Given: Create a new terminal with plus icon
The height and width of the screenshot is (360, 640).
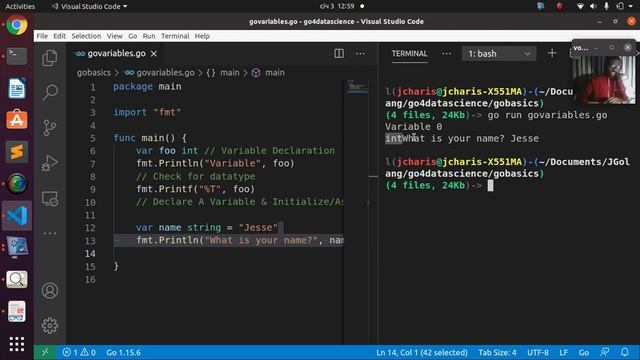Looking at the screenshot, I should tap(552, 53).
